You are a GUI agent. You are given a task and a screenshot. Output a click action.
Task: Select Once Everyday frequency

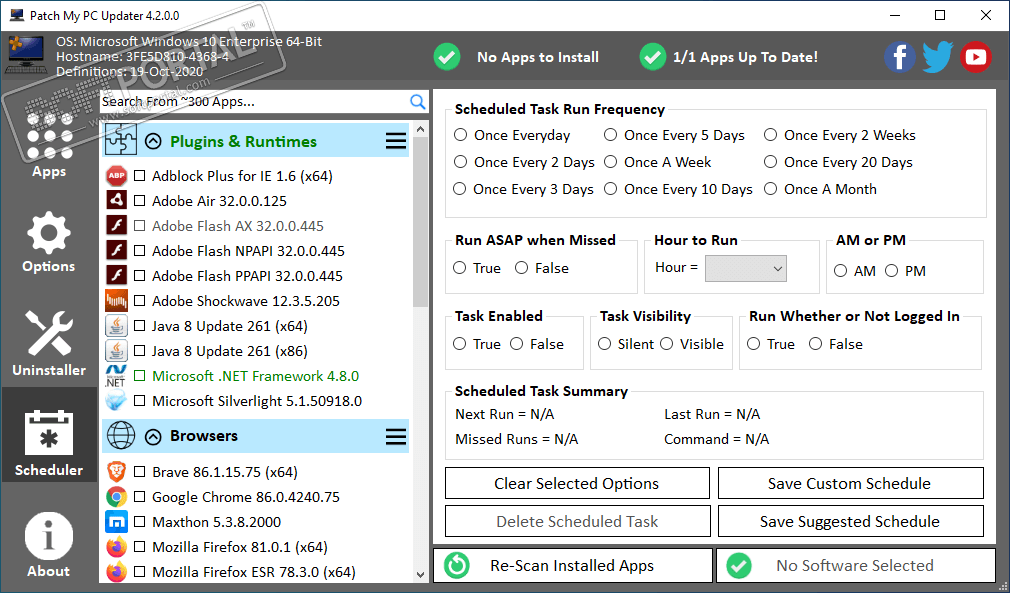coord(460,135)
